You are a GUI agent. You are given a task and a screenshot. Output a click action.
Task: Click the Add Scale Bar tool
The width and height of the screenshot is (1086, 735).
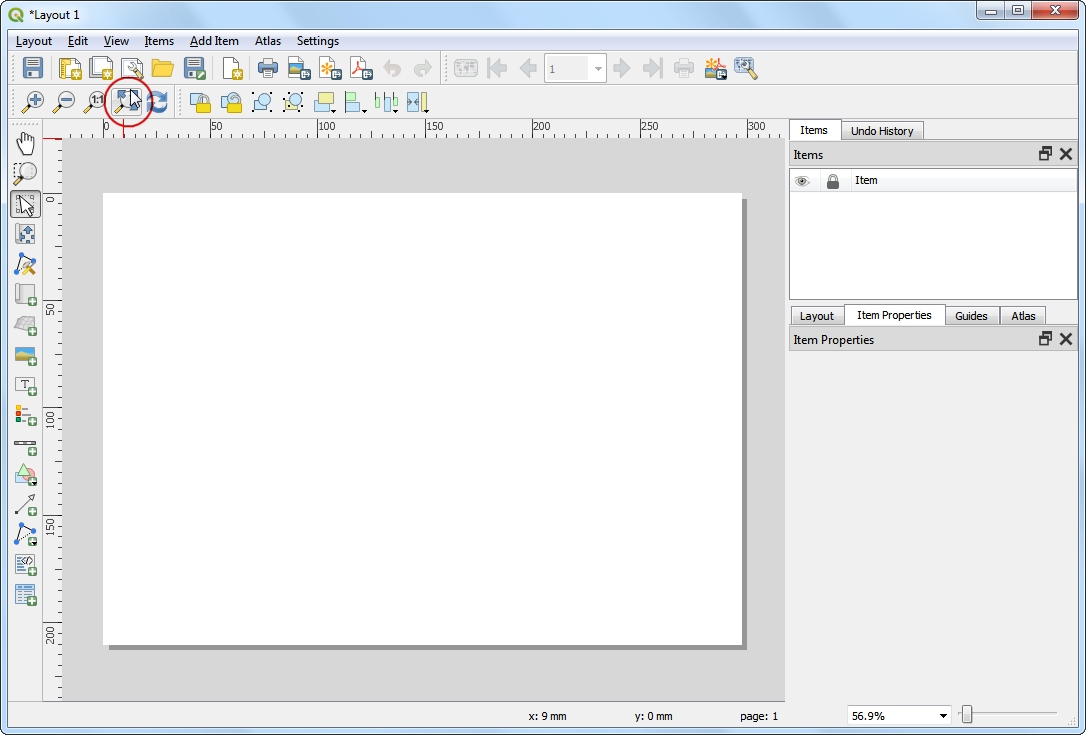click(26, 445)
